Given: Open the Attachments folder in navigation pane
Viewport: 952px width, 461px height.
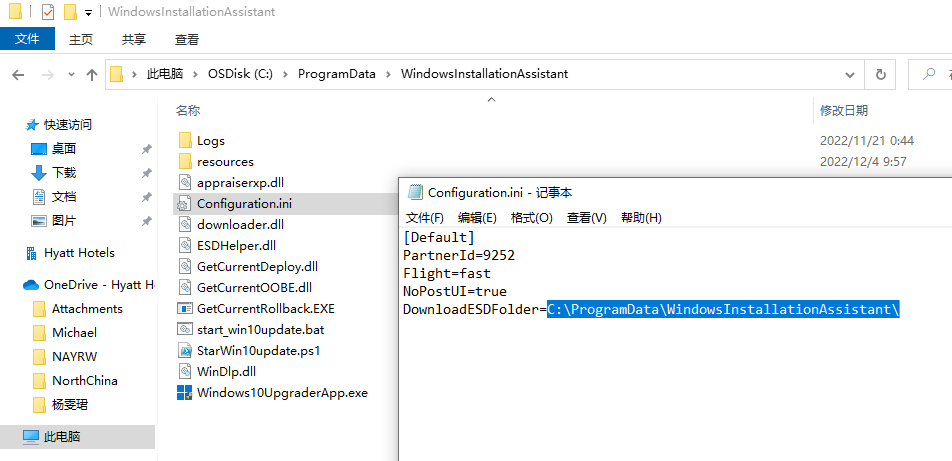Looking at the screenshot, I should [87, 309].
